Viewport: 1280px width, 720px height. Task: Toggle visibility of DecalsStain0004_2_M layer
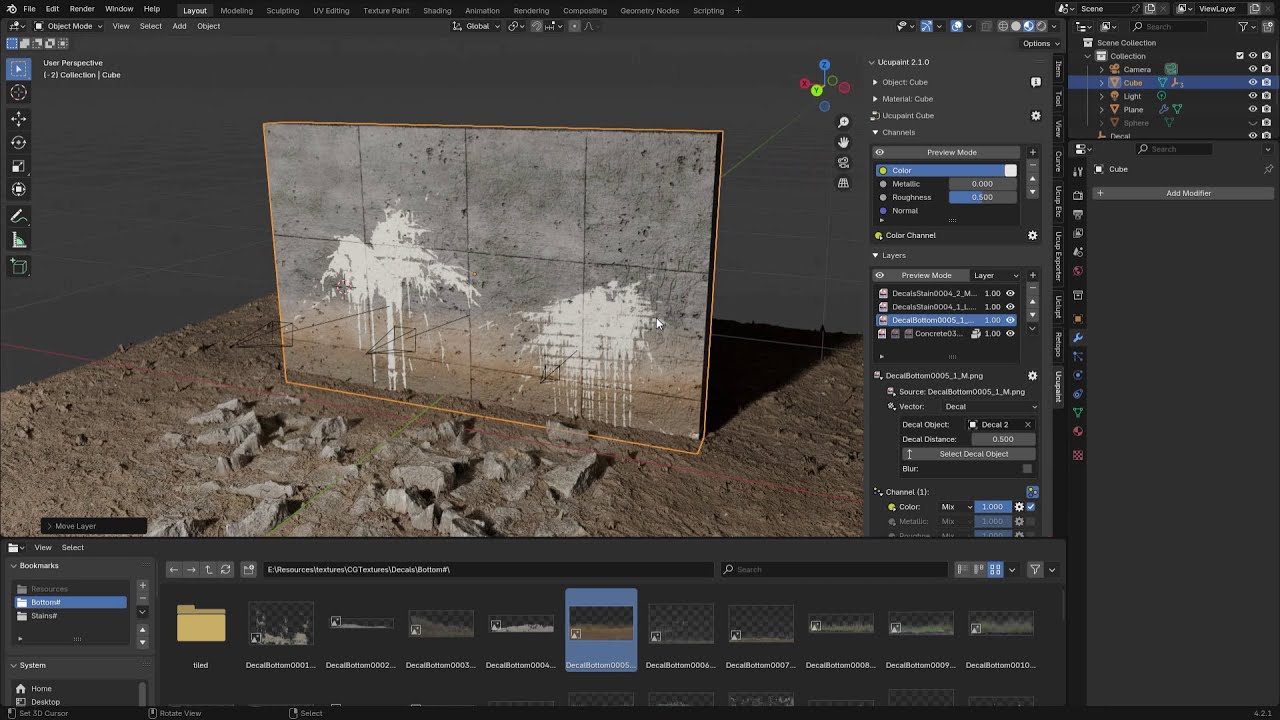[1010, 294]
